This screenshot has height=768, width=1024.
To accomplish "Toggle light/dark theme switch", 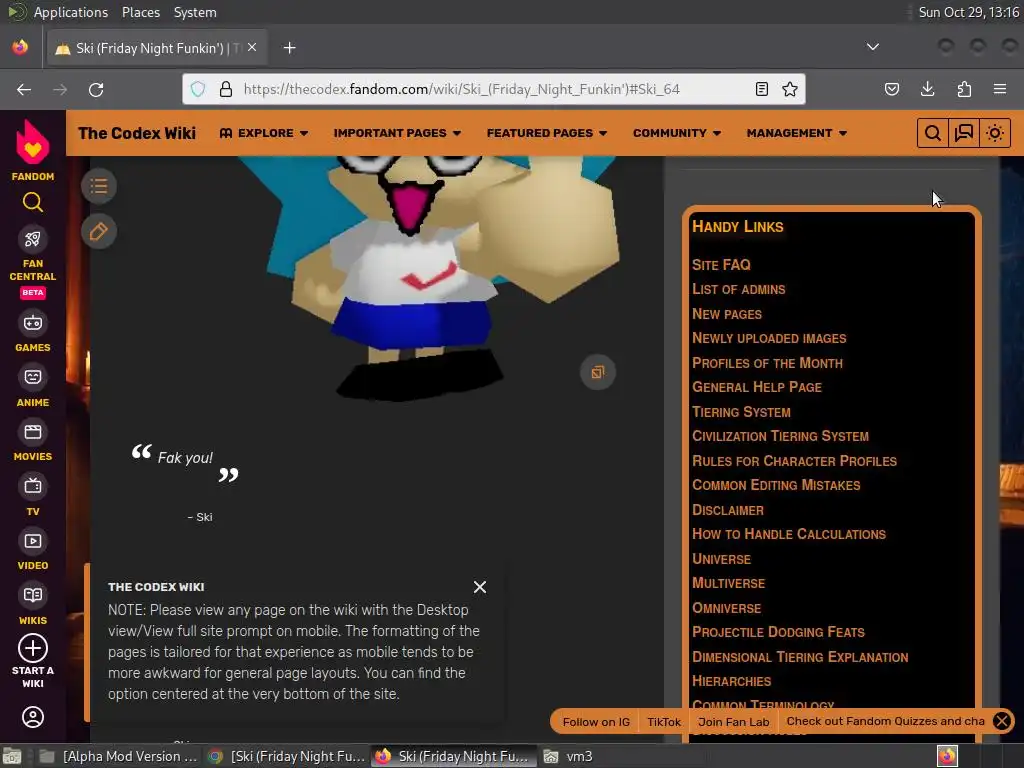I will 995,133.
